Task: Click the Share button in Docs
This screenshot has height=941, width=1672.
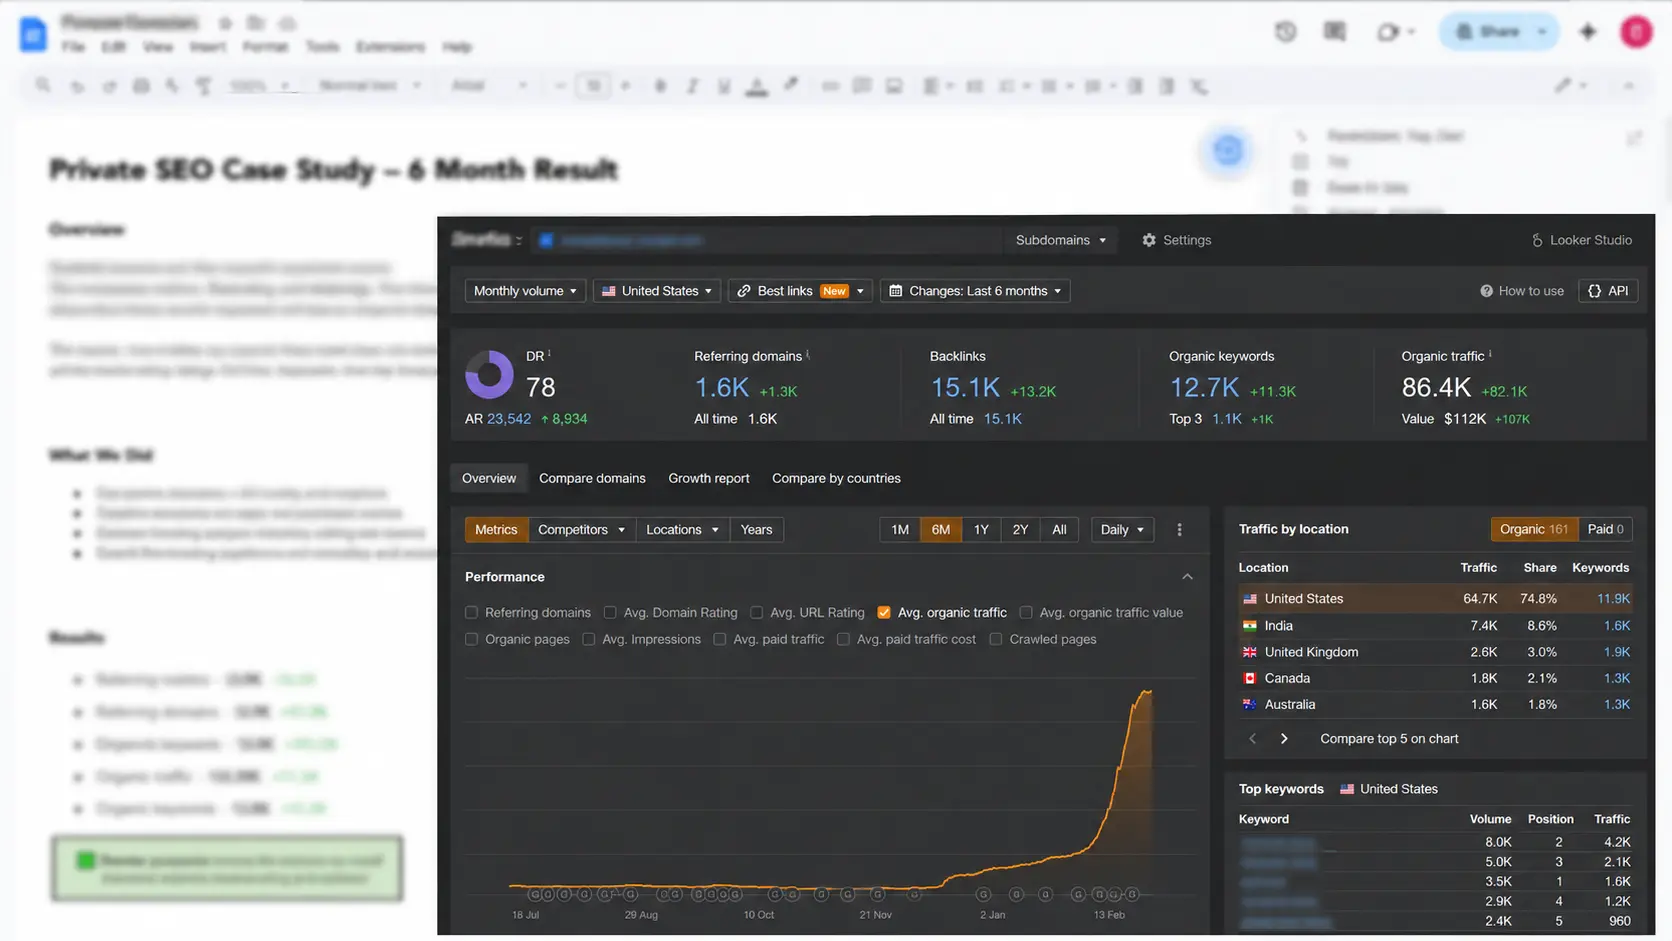Action: pyautogui.click(x=1487, y=32)
